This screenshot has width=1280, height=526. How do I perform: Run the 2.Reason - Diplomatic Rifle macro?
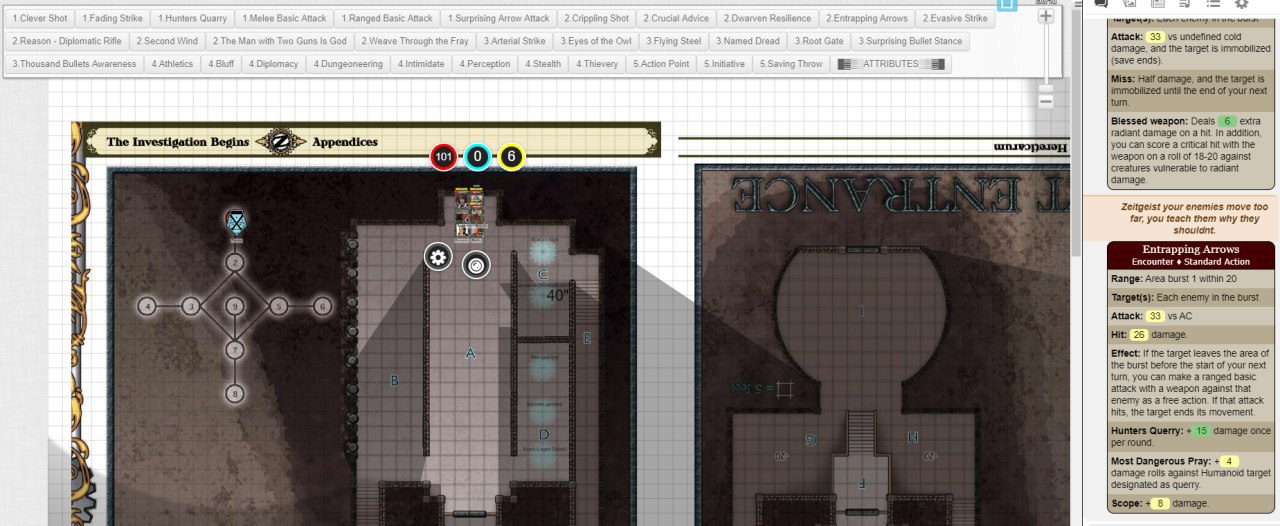pos(67,41)
